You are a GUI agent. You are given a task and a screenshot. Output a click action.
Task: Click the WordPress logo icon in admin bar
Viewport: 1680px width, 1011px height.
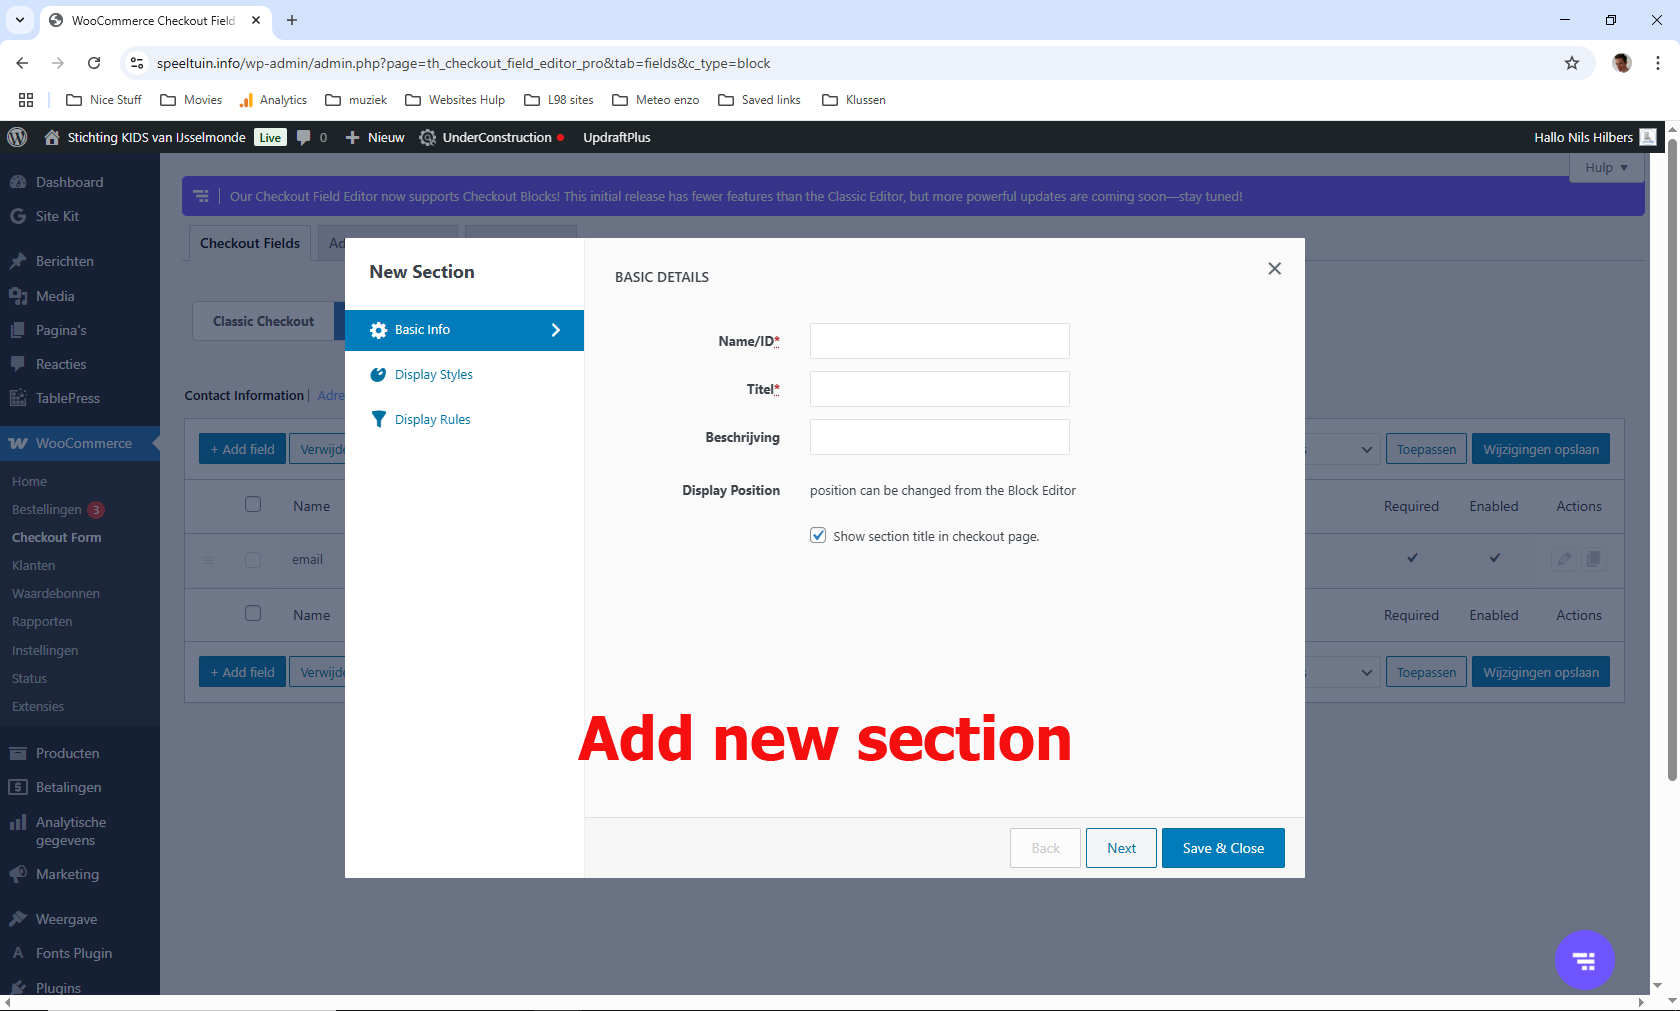[17, 137]
